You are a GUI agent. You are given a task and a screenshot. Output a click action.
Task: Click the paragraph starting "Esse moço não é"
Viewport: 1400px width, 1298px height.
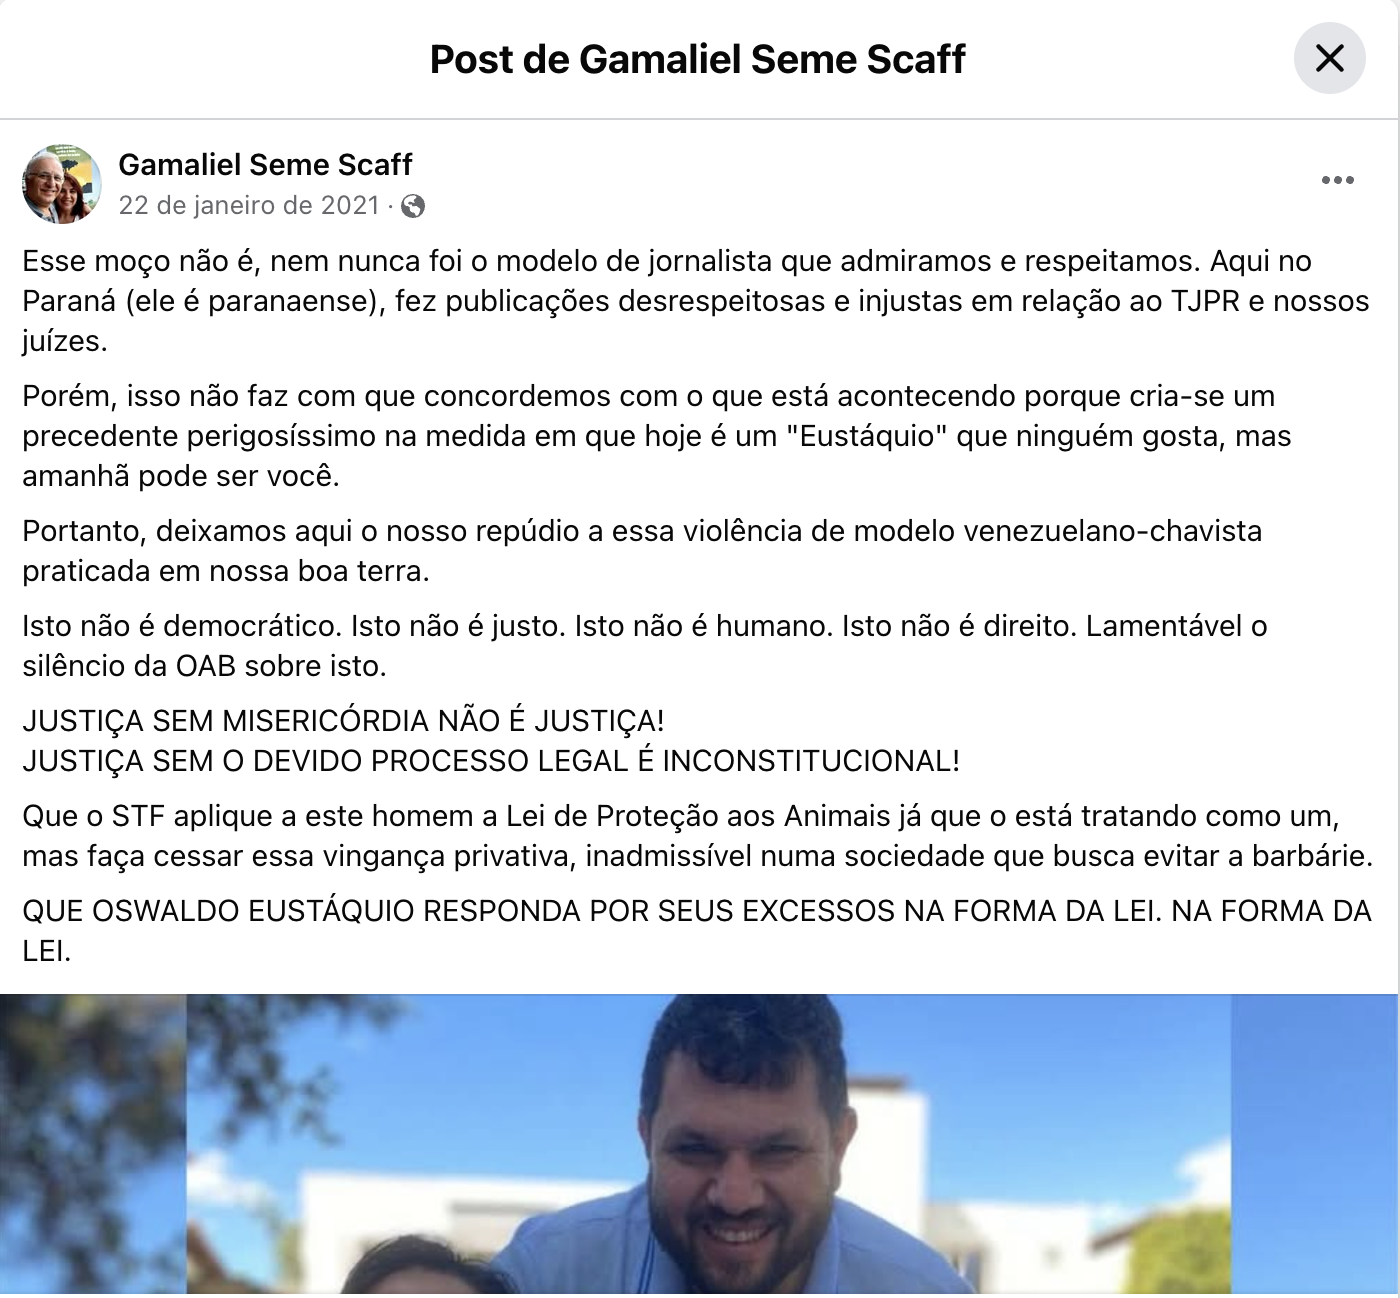696,301
